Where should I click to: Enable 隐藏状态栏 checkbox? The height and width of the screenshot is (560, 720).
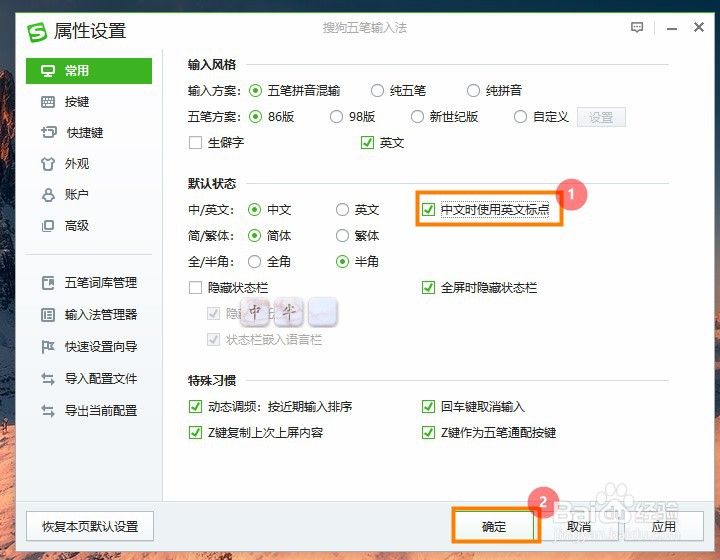click(x=196, y=288)
